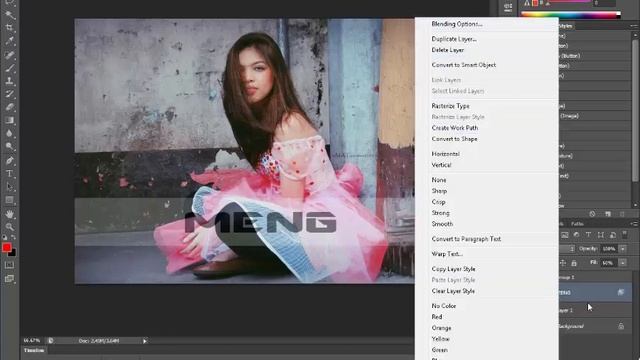
Task: Select the Crop tool
Action: [x=9, y=28]
